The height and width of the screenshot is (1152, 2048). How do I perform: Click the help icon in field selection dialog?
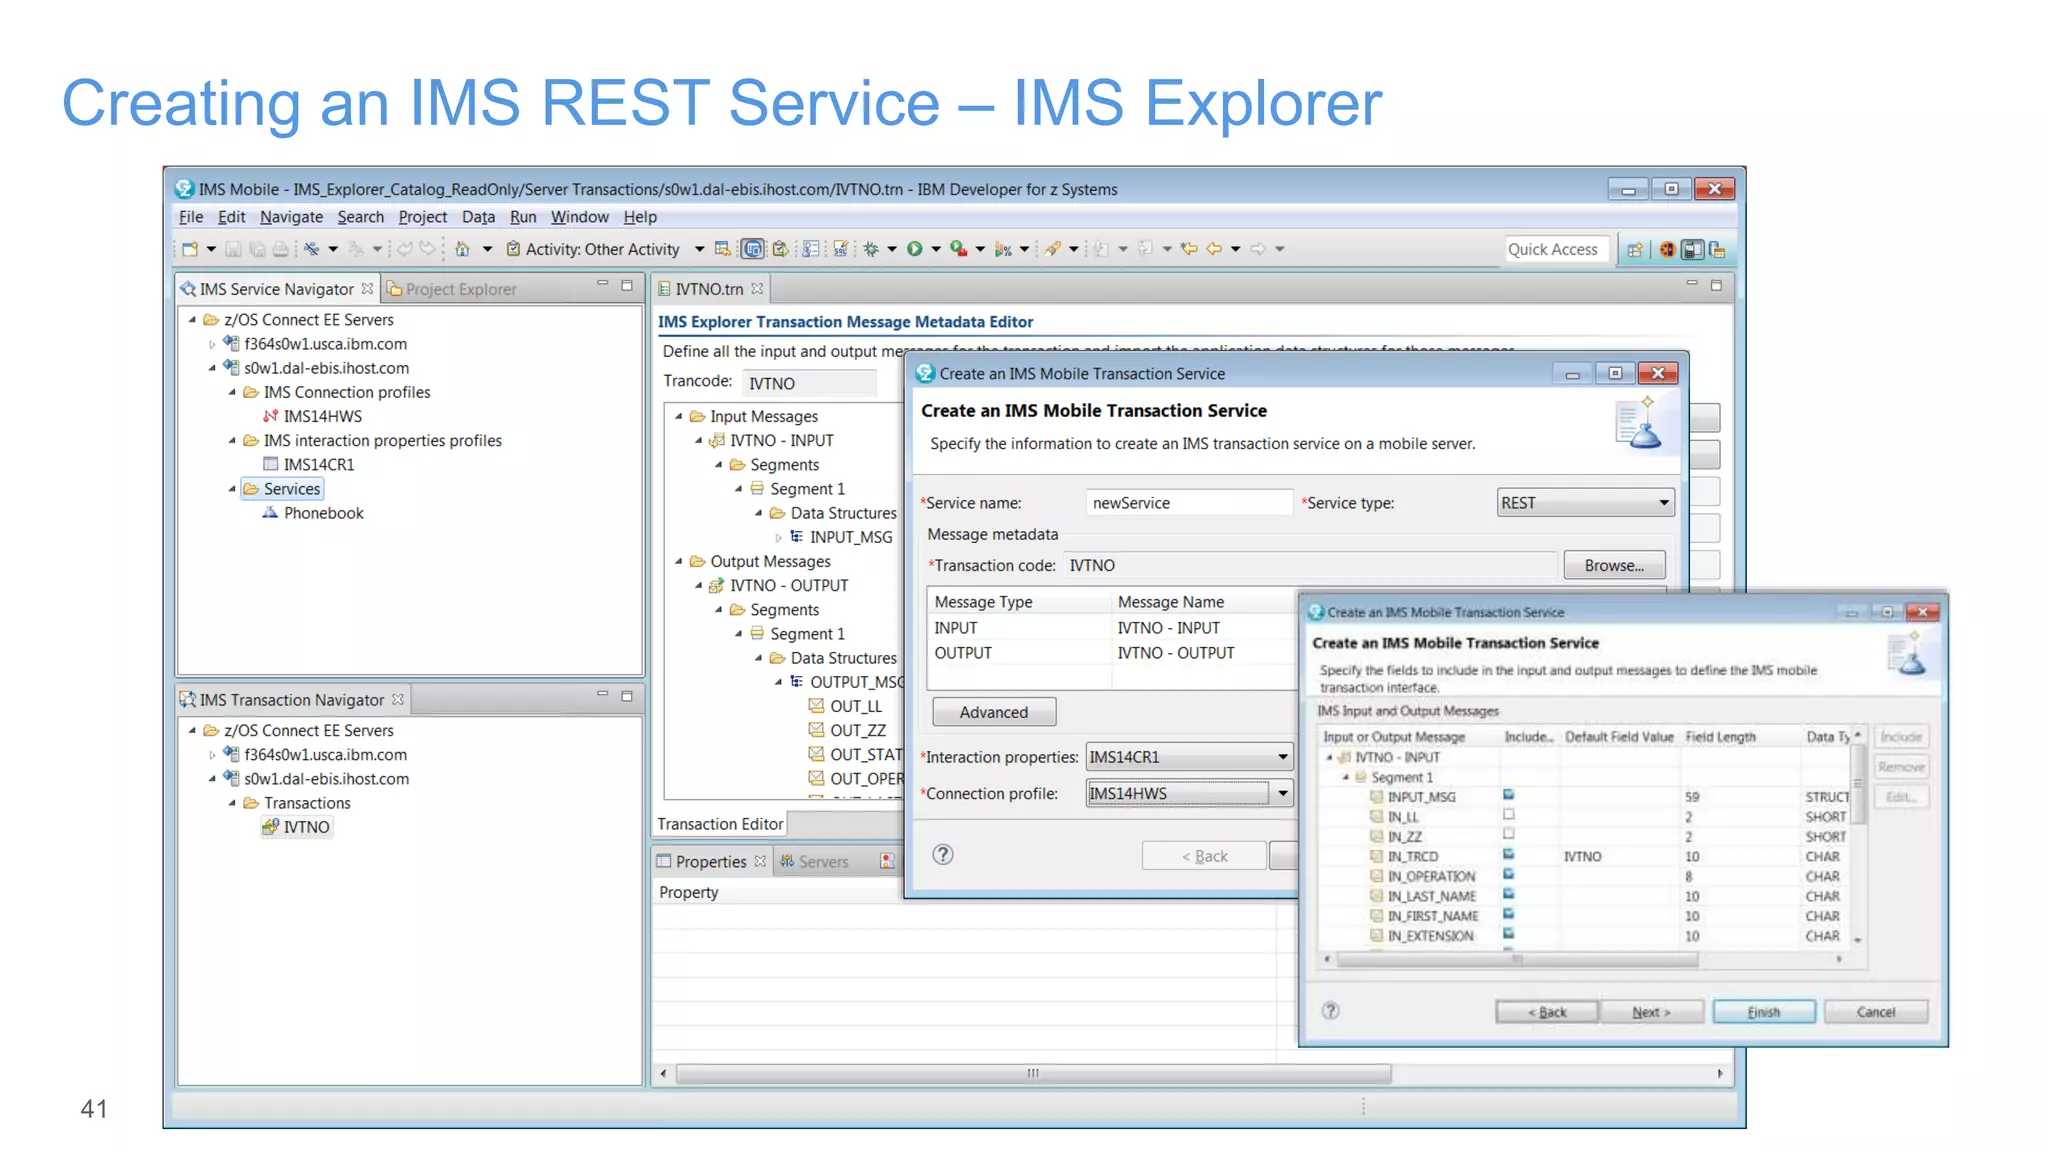(x=1330, y=1011)
